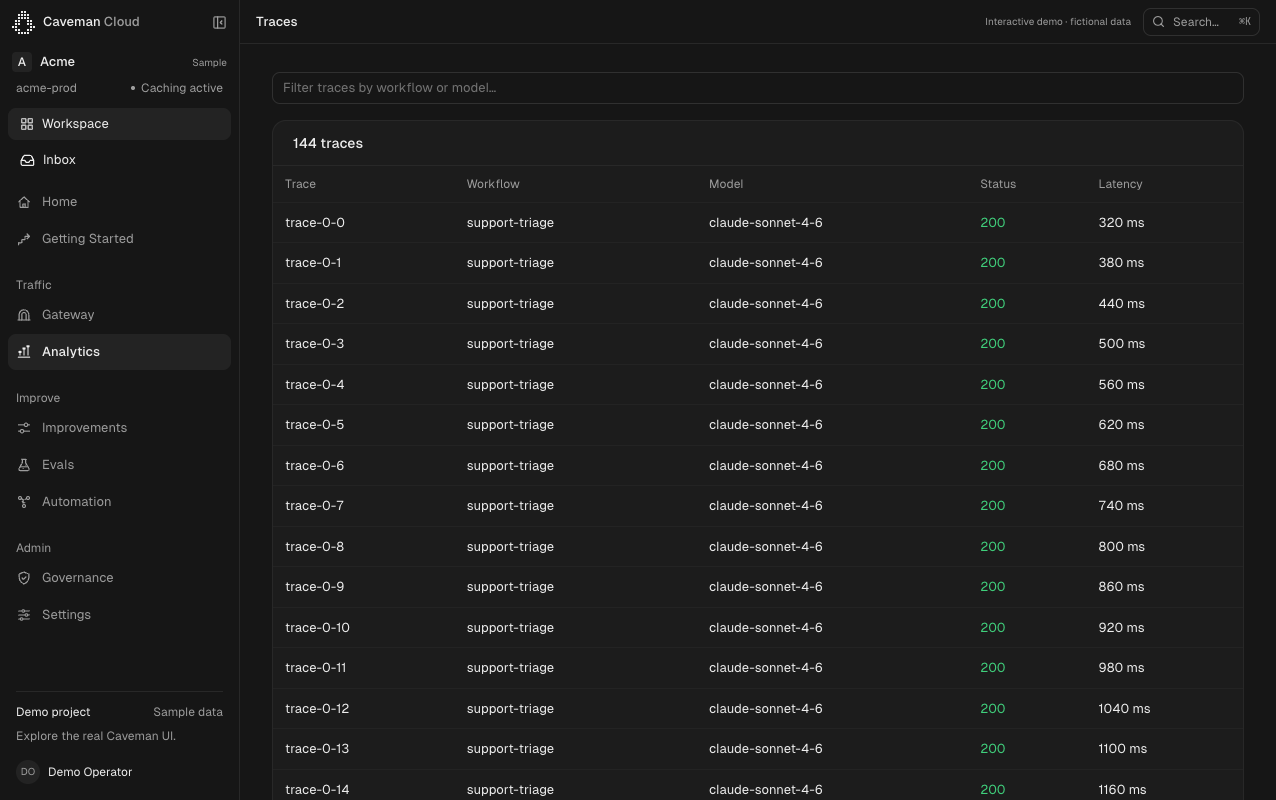Click the Acme organization avatar
This screenshot has height=800, width=1276.
click(22, 62)
